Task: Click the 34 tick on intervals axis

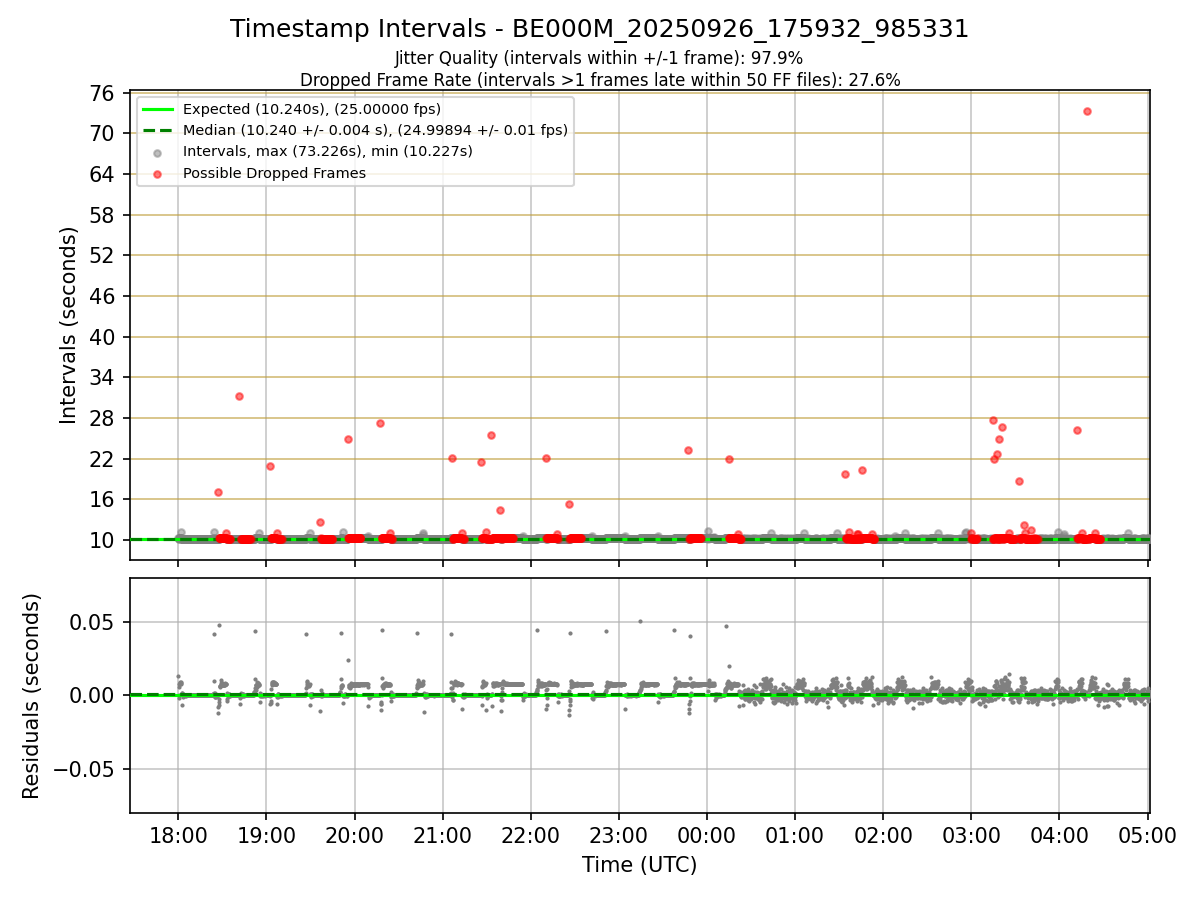Action: (x=102, y=378)
